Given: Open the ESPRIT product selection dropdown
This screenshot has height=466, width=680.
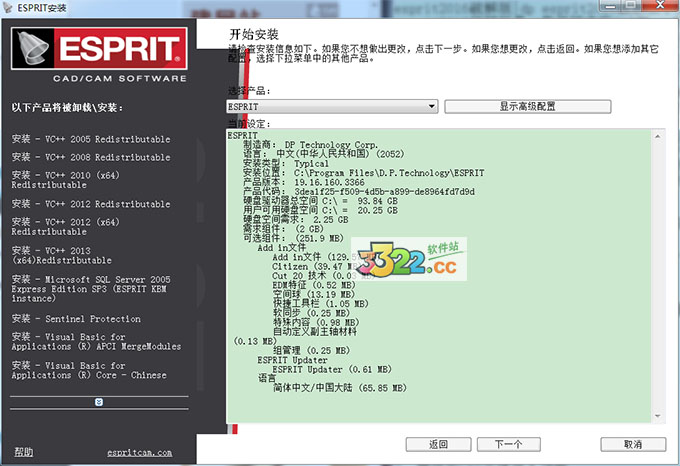Looking at the screenshot, I should [332, 107].
